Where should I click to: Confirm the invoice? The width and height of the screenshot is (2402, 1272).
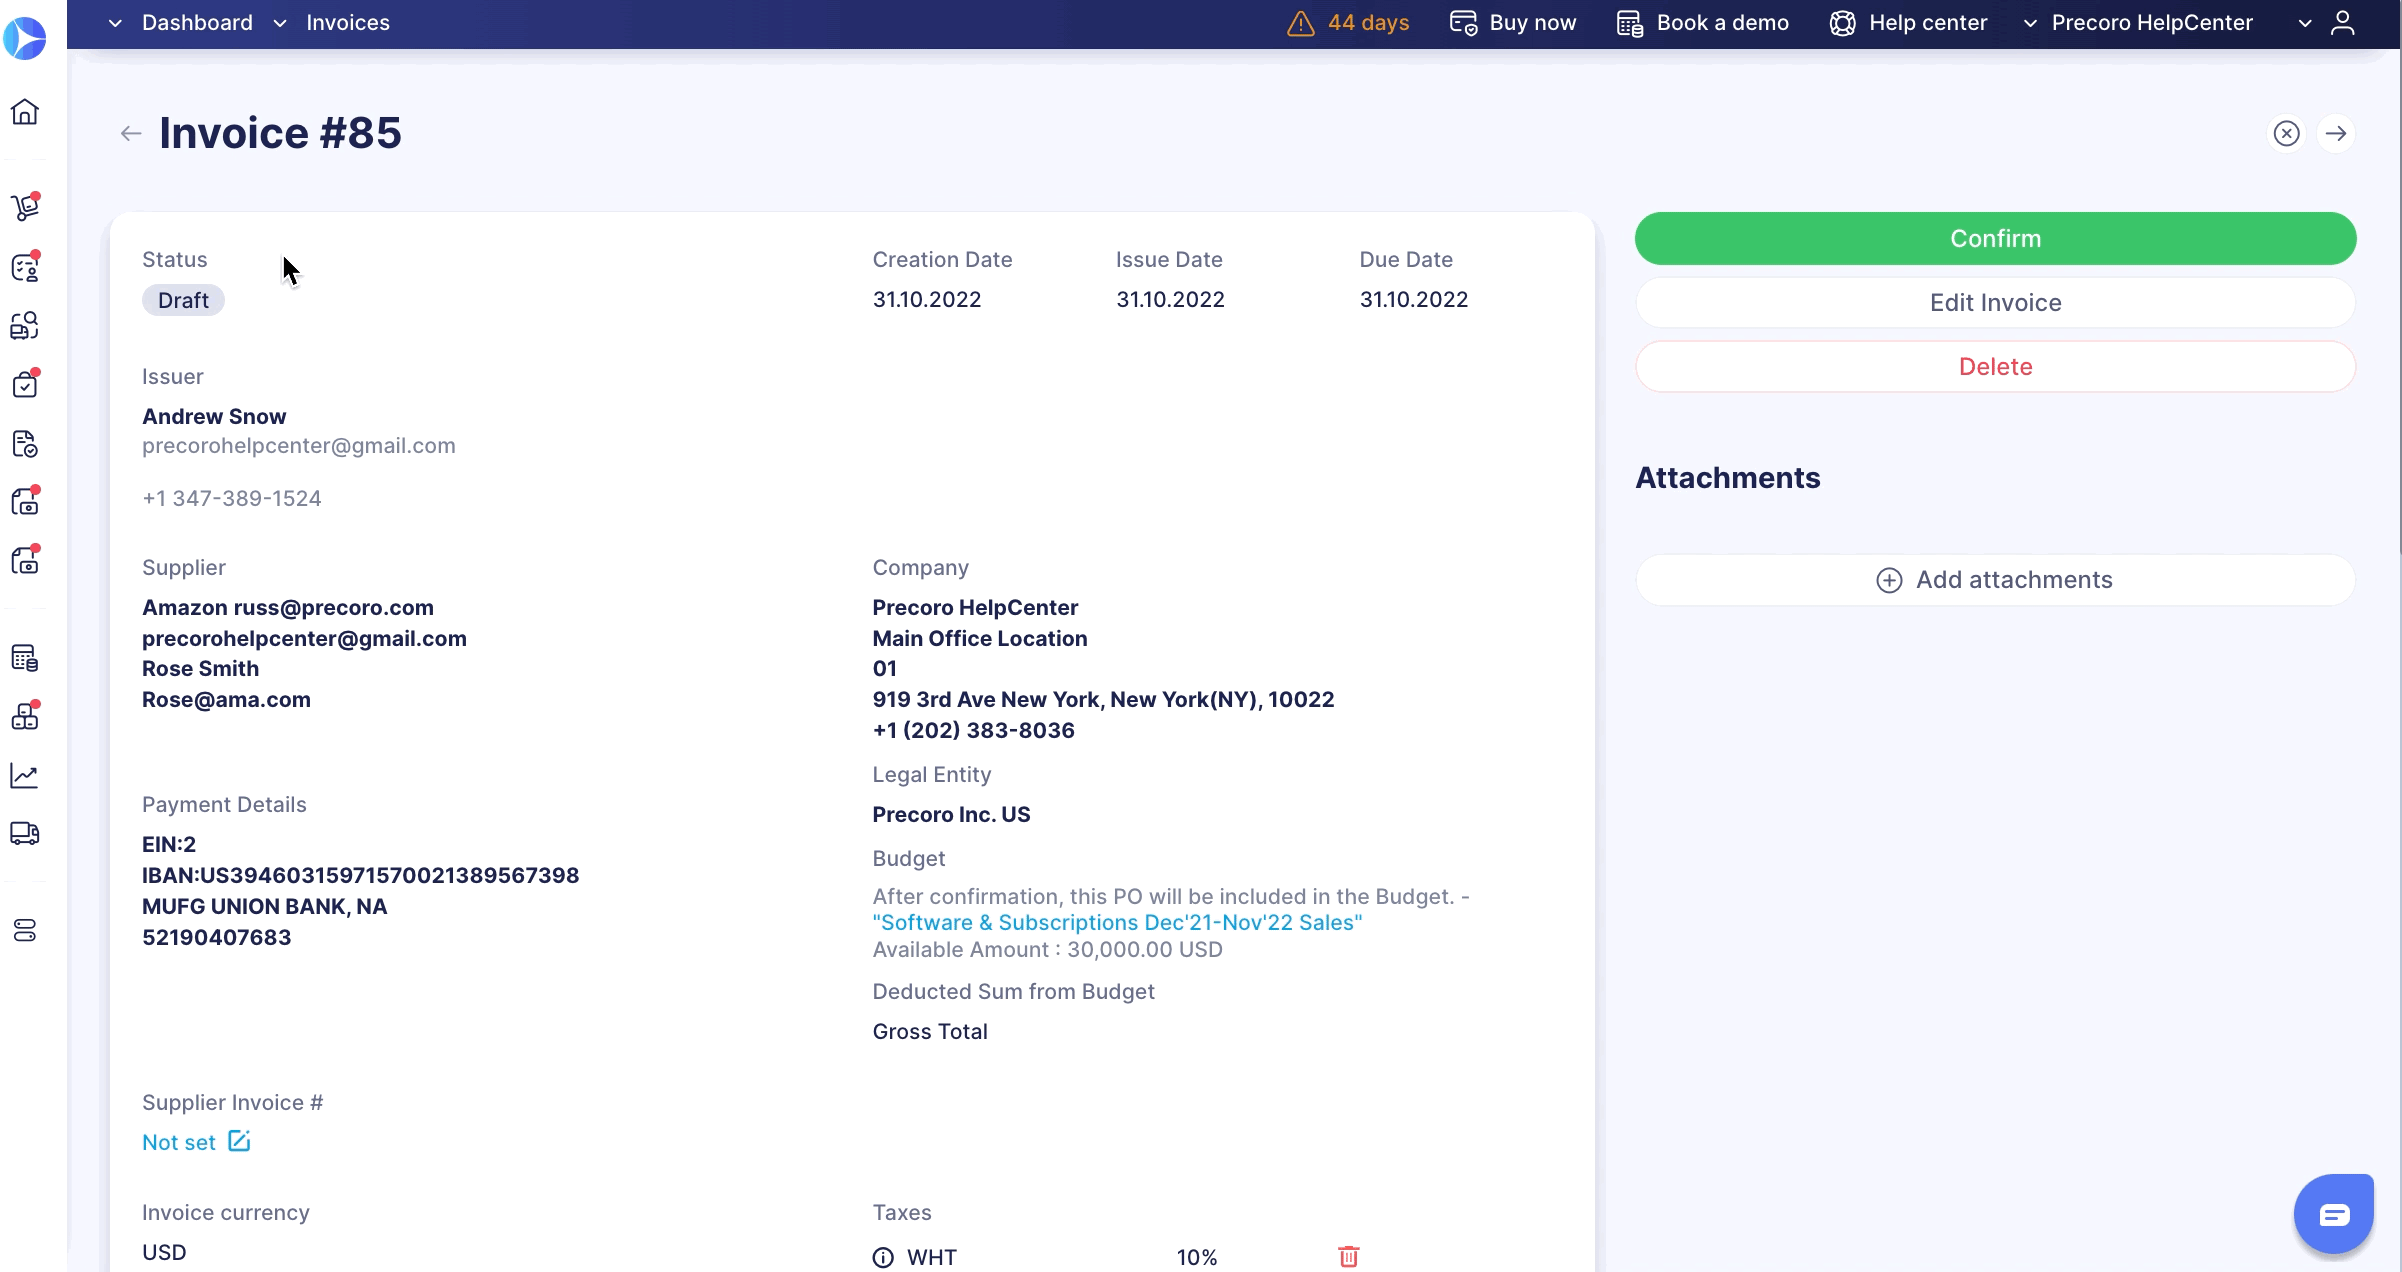tap(1996, 238)
